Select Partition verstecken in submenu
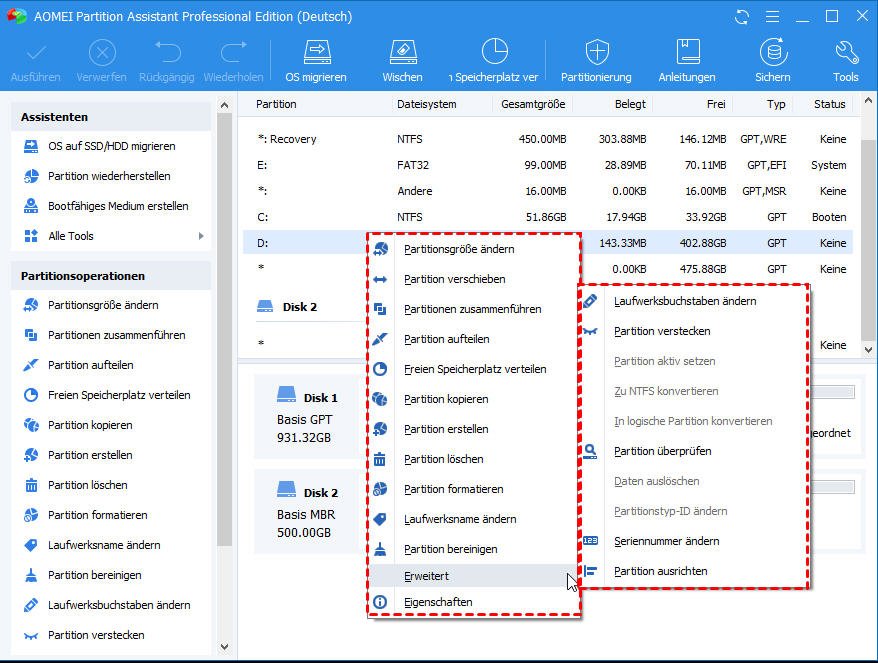The height and width of the screenshot is (663, 878). point(693,331)
